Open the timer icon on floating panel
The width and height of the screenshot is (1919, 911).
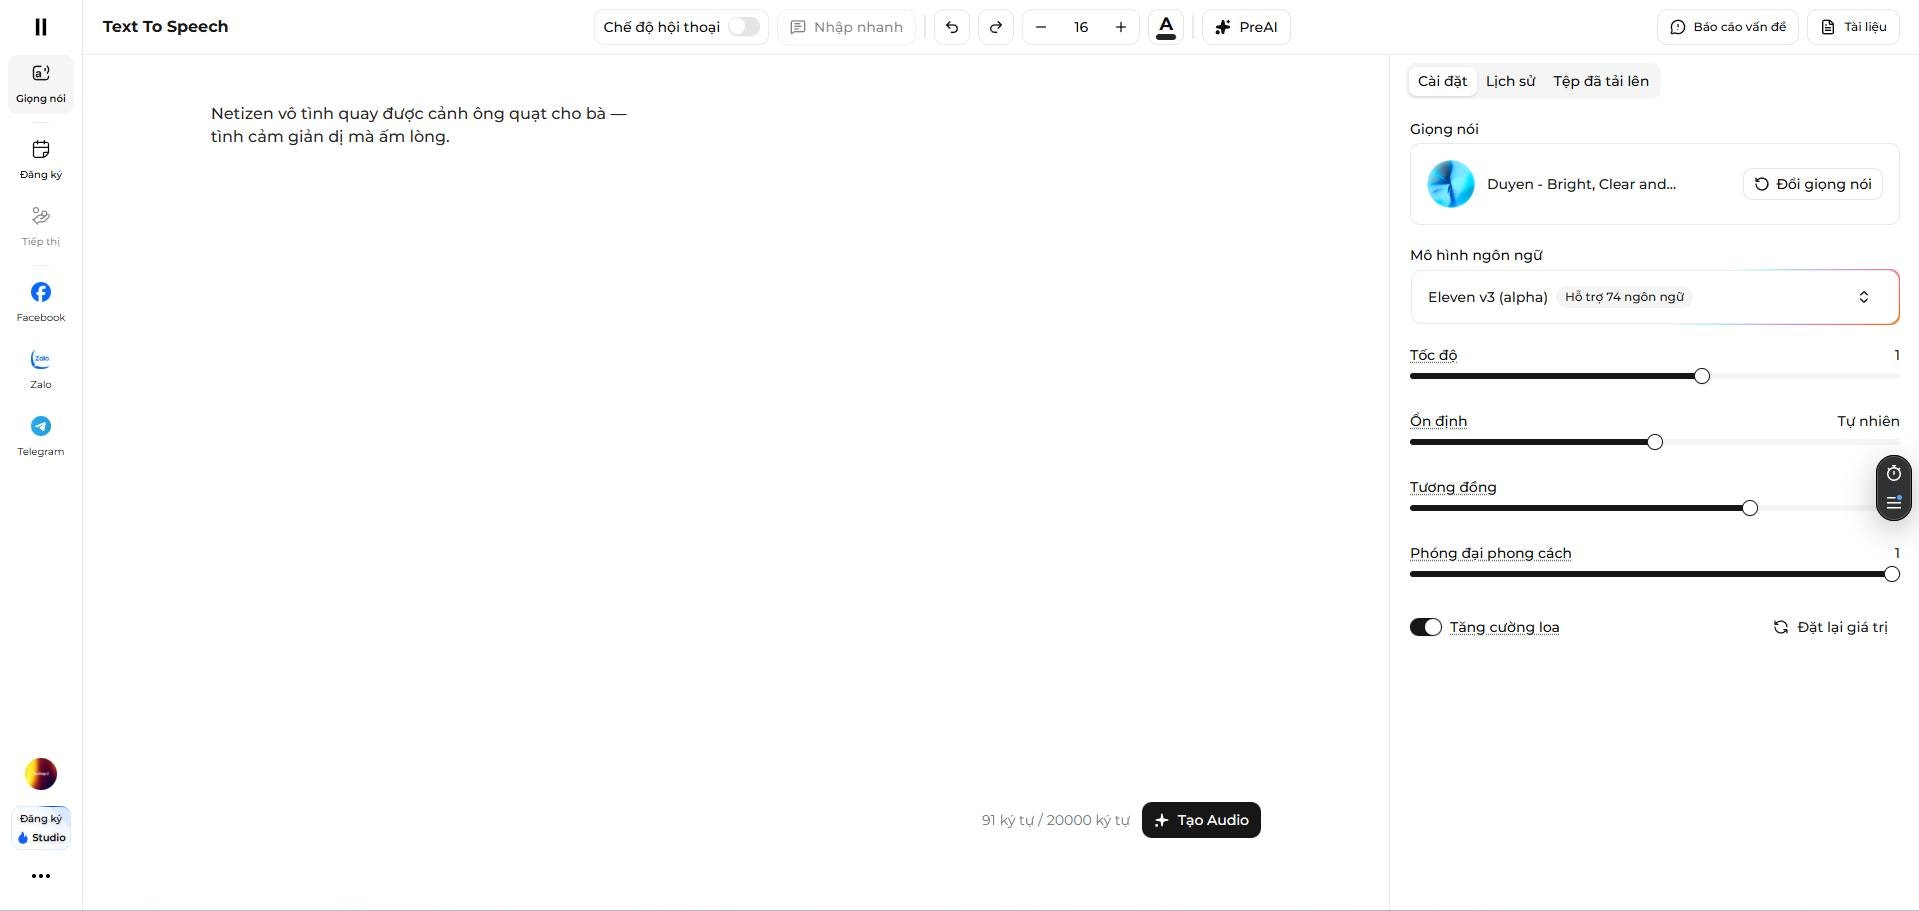pyautogui.click(x=1893, y=473)
